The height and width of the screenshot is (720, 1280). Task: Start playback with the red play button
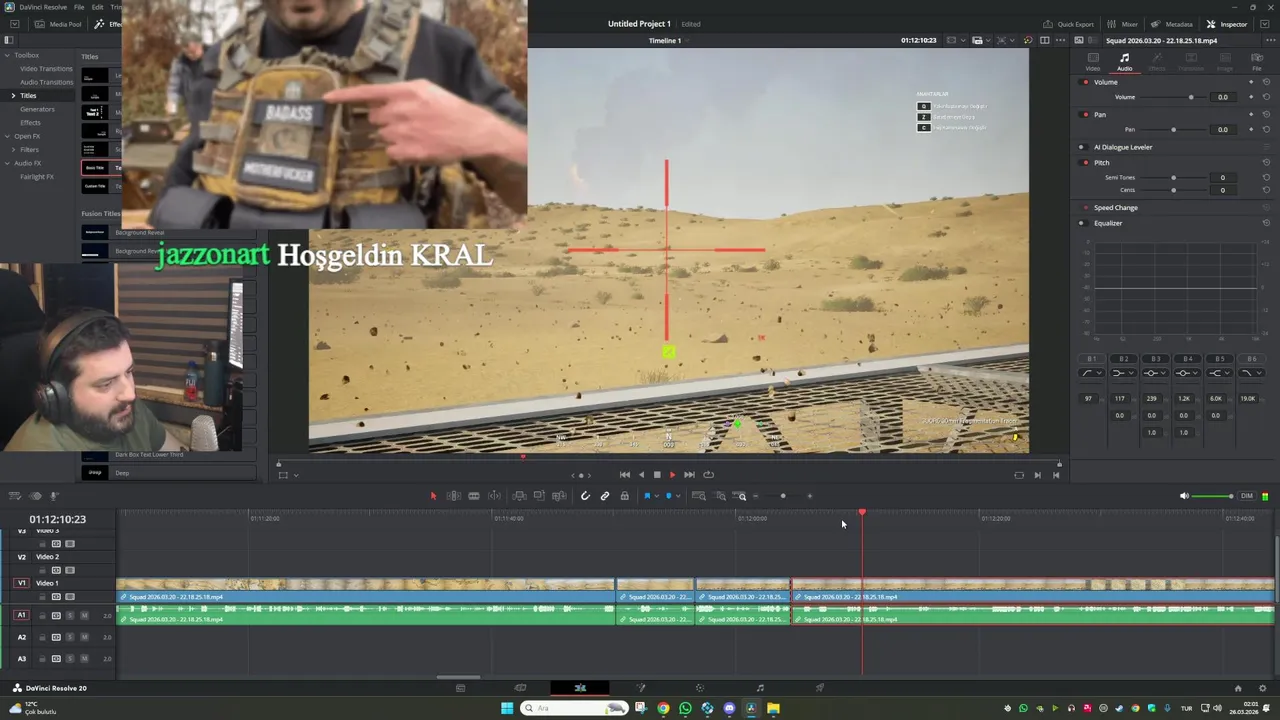tap(672, 475)
